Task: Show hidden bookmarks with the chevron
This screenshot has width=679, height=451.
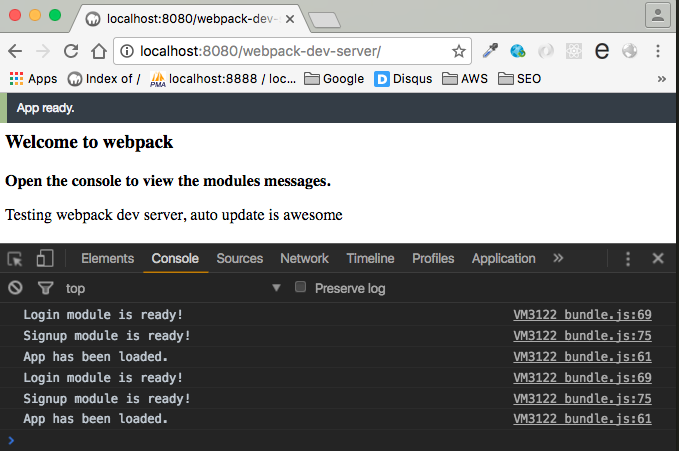Action: [662, 79]
